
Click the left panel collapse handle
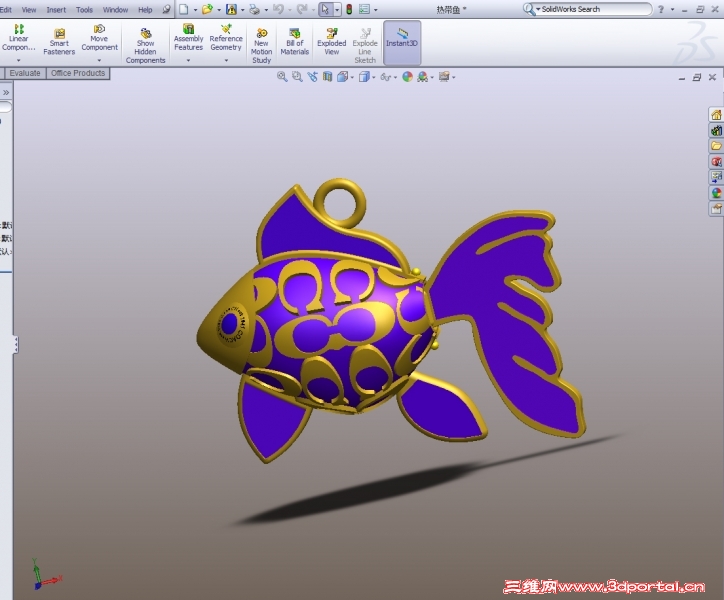16,345
